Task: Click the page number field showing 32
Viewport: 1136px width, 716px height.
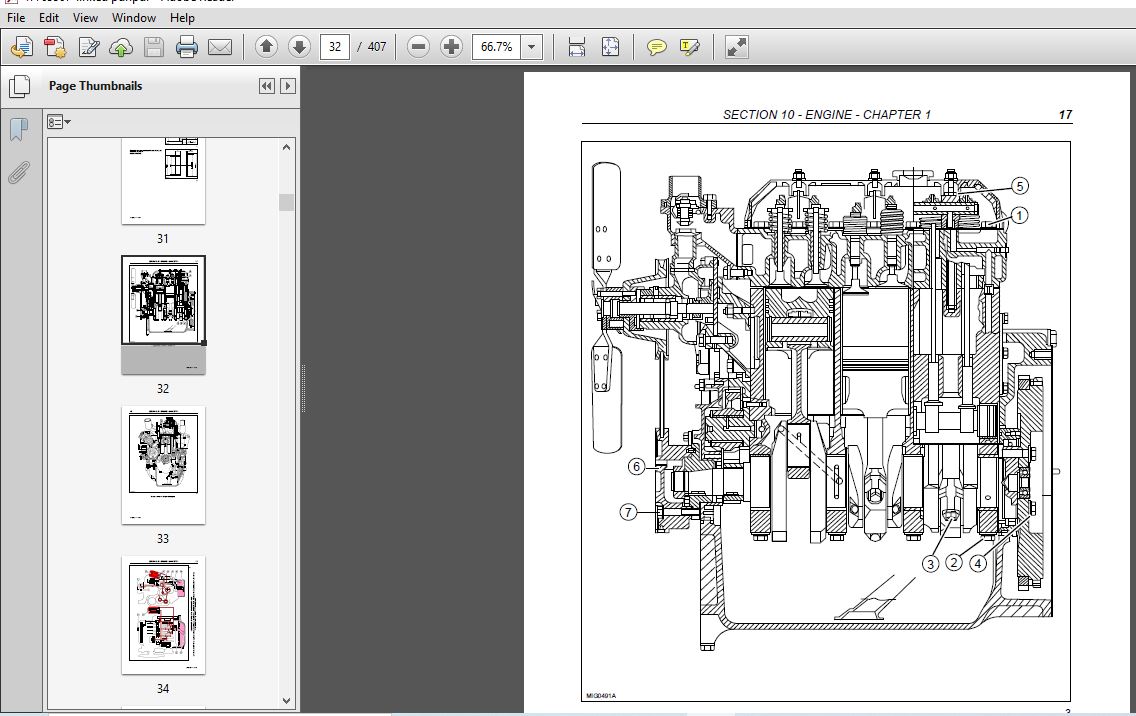Action: 335,47
